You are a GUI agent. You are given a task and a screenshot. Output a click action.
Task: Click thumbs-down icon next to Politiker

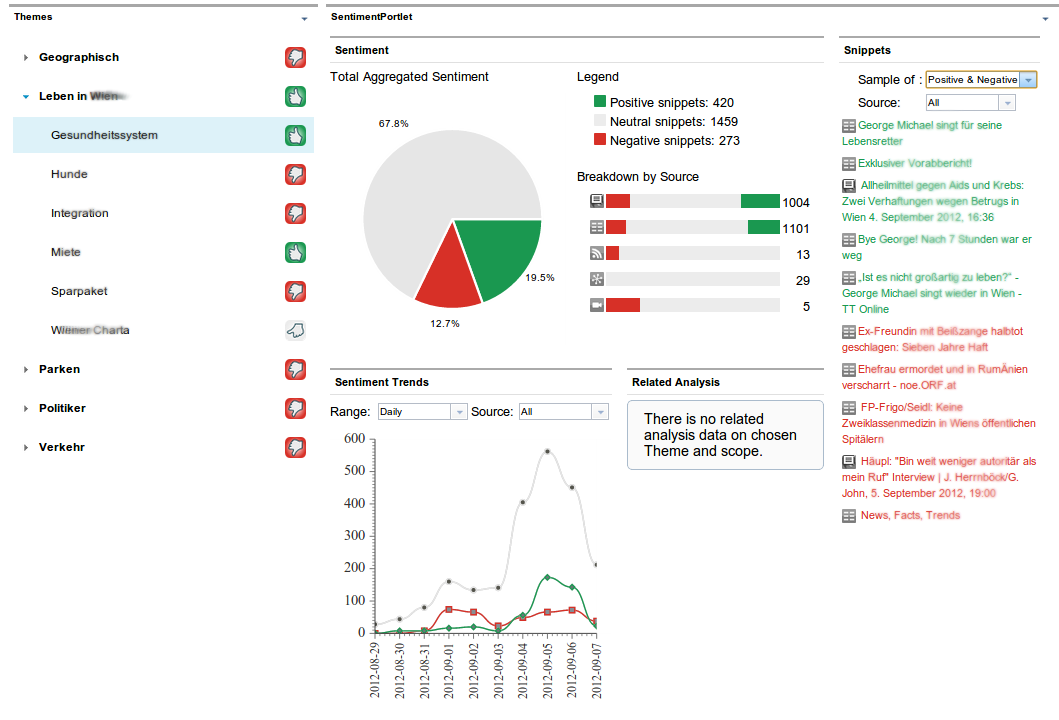(295, 409)
